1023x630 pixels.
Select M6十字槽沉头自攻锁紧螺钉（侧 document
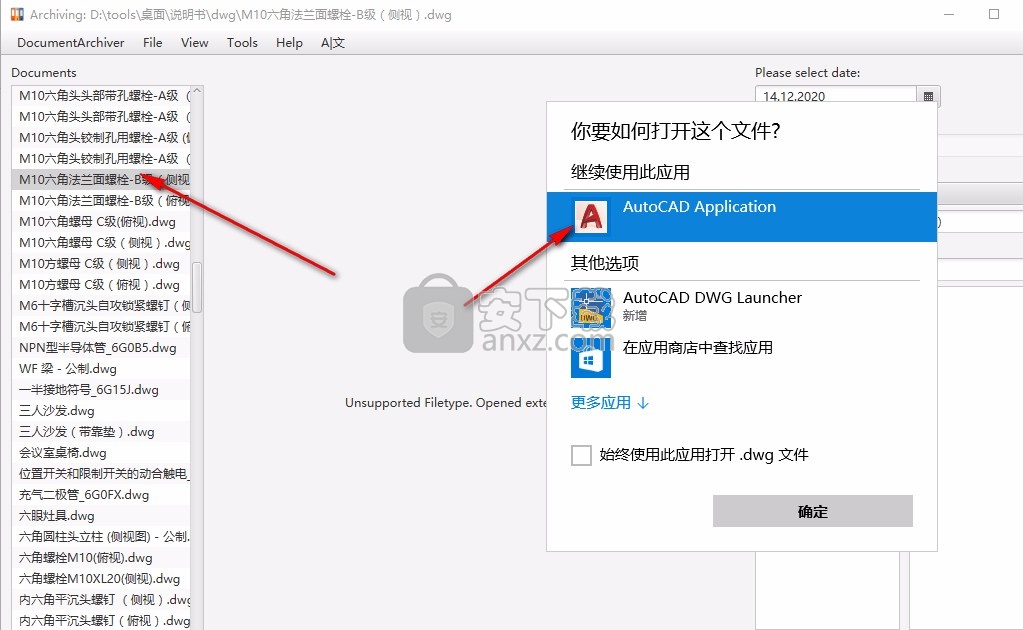point(101,305)
